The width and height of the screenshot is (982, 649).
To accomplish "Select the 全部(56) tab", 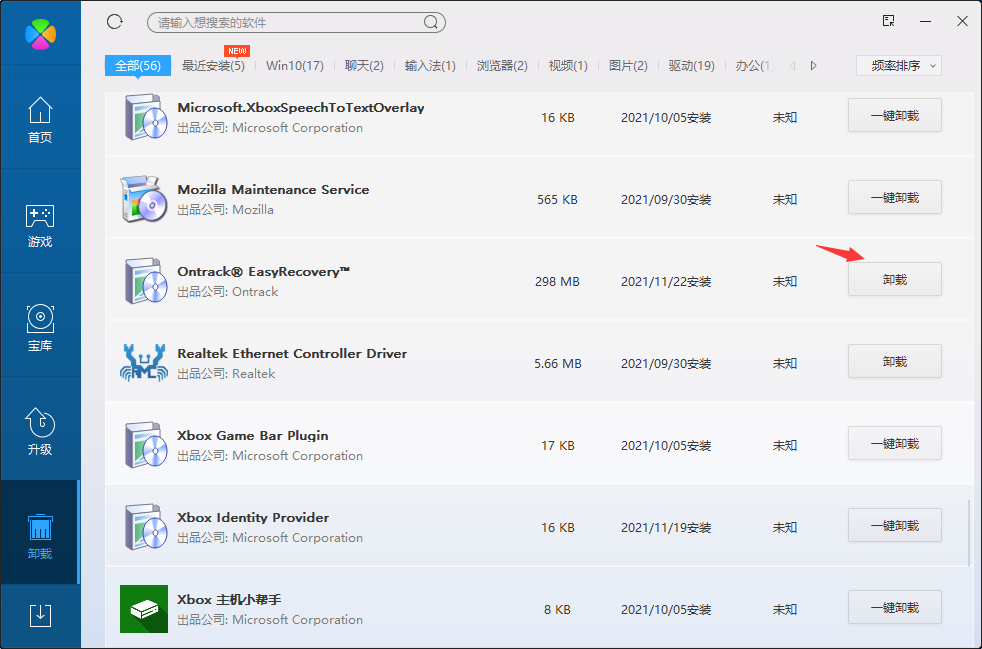I will point(138,65).
